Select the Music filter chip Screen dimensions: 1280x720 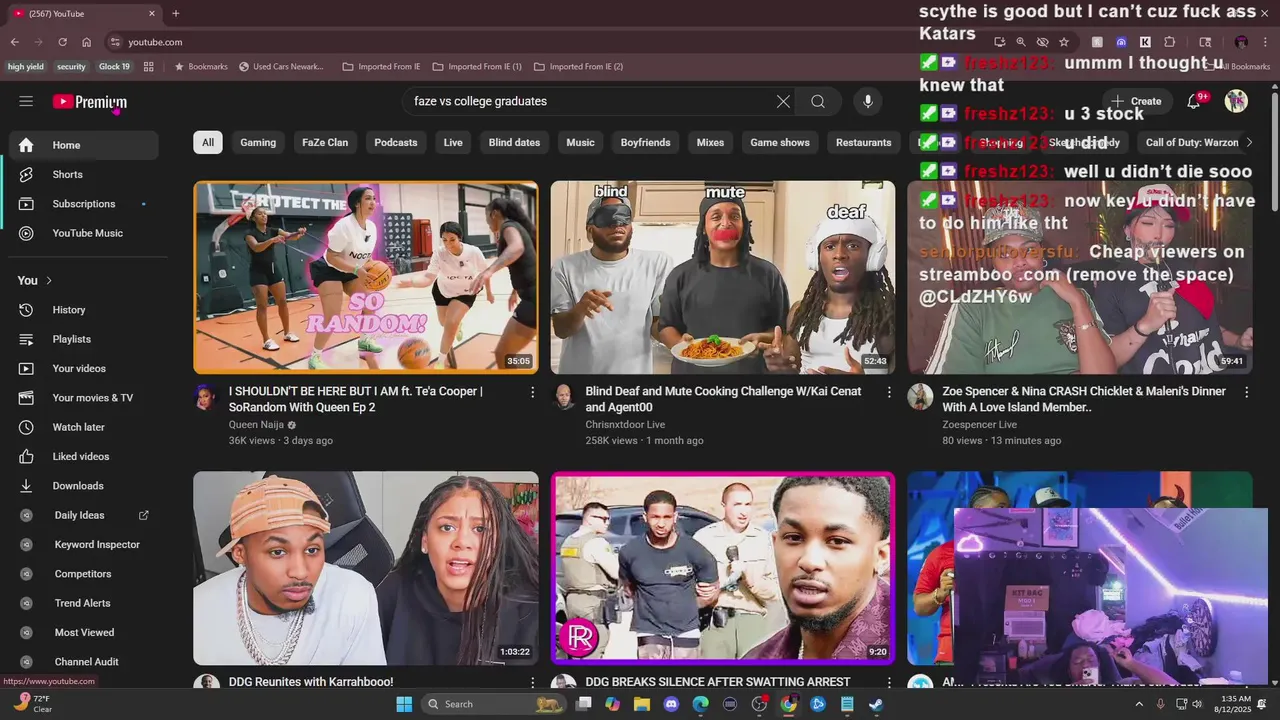click(580, 142)
